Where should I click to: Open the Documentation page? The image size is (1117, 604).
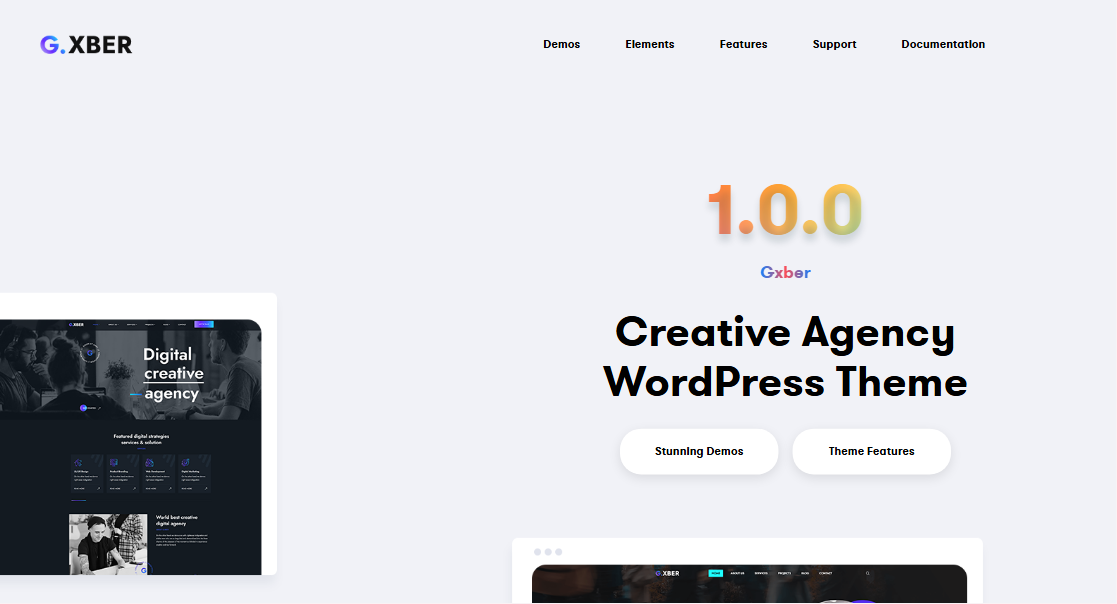coord(943,44)
